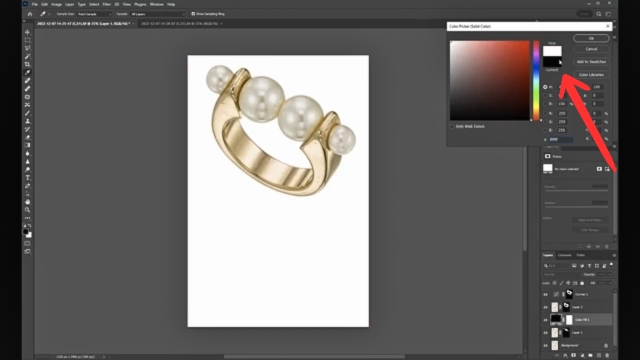
Task: Select the Gradient tool
Action: tap(27, 145)
